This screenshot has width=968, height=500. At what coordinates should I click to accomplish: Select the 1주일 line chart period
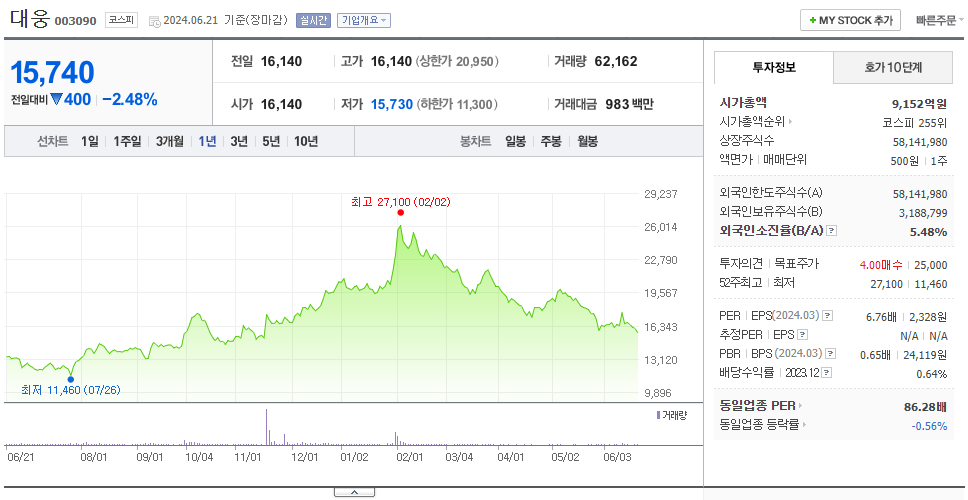[x=127, y=141]
